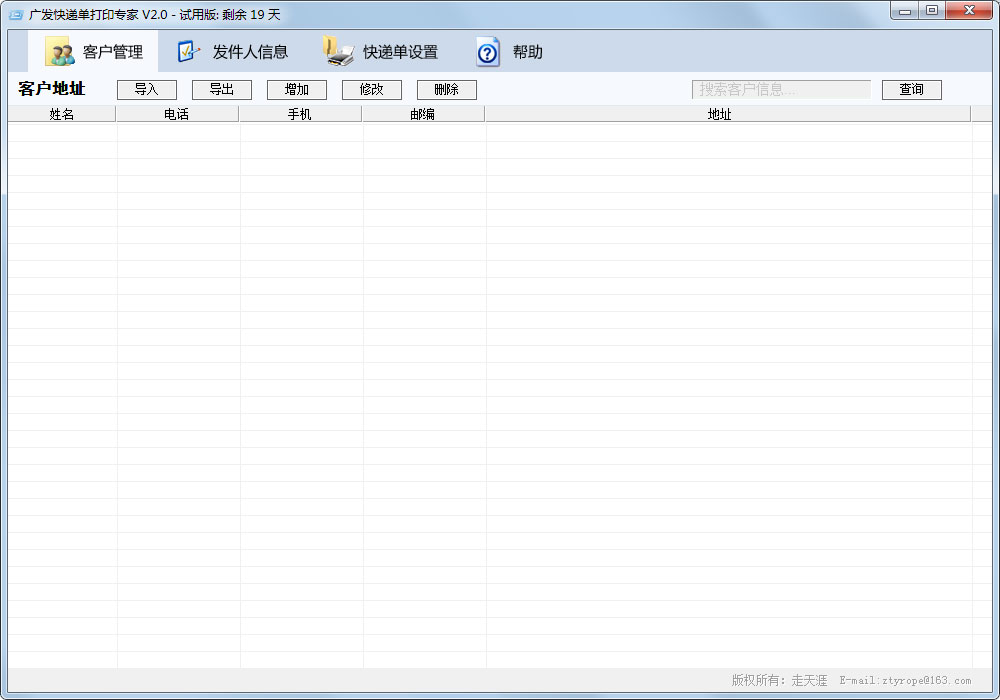Click the 发件人信息 checklist icon
The width and height of the screenshot is (1000, 700).
pyautogui.click(x=189, y=52)
